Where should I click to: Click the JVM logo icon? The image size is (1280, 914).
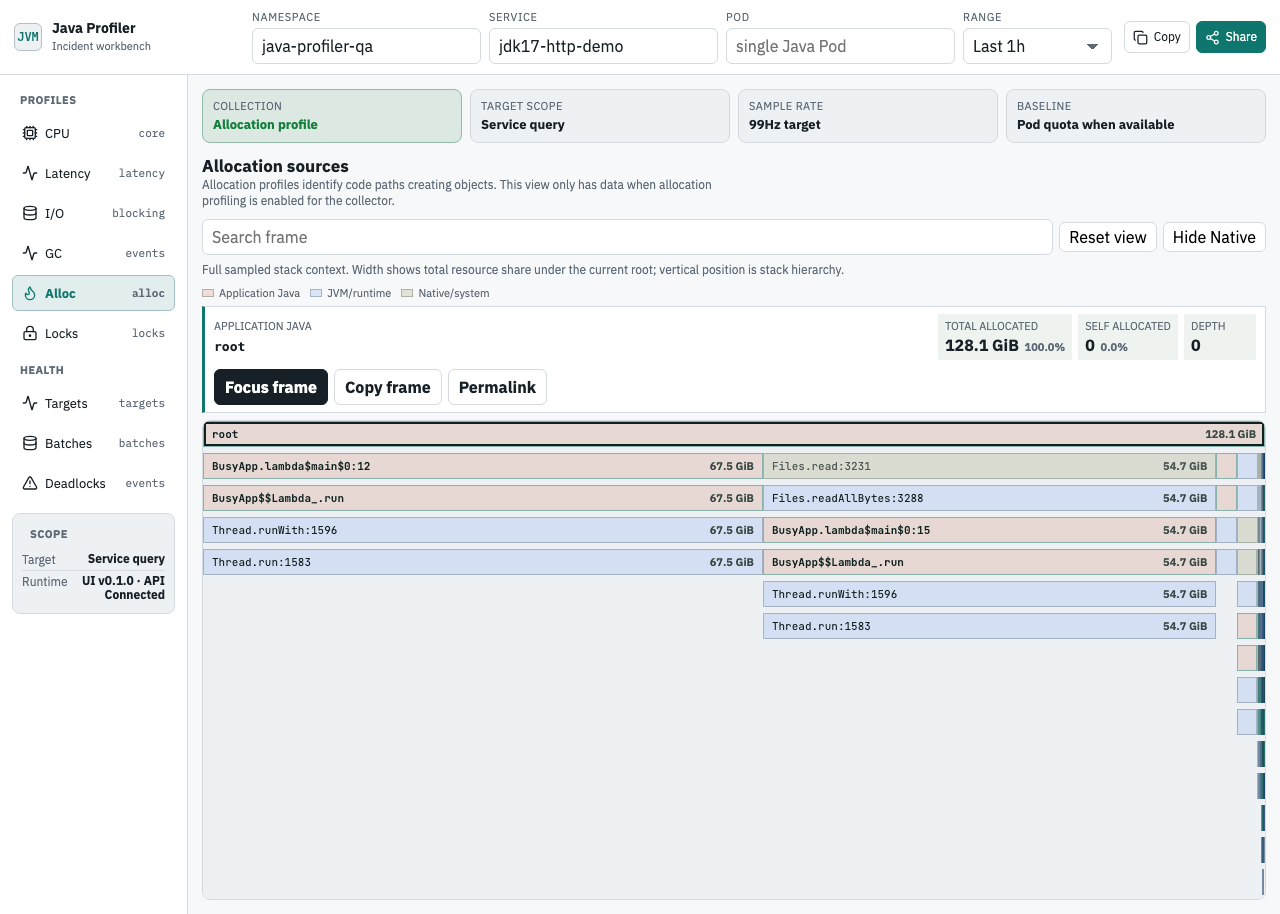(x=28, y=37)
